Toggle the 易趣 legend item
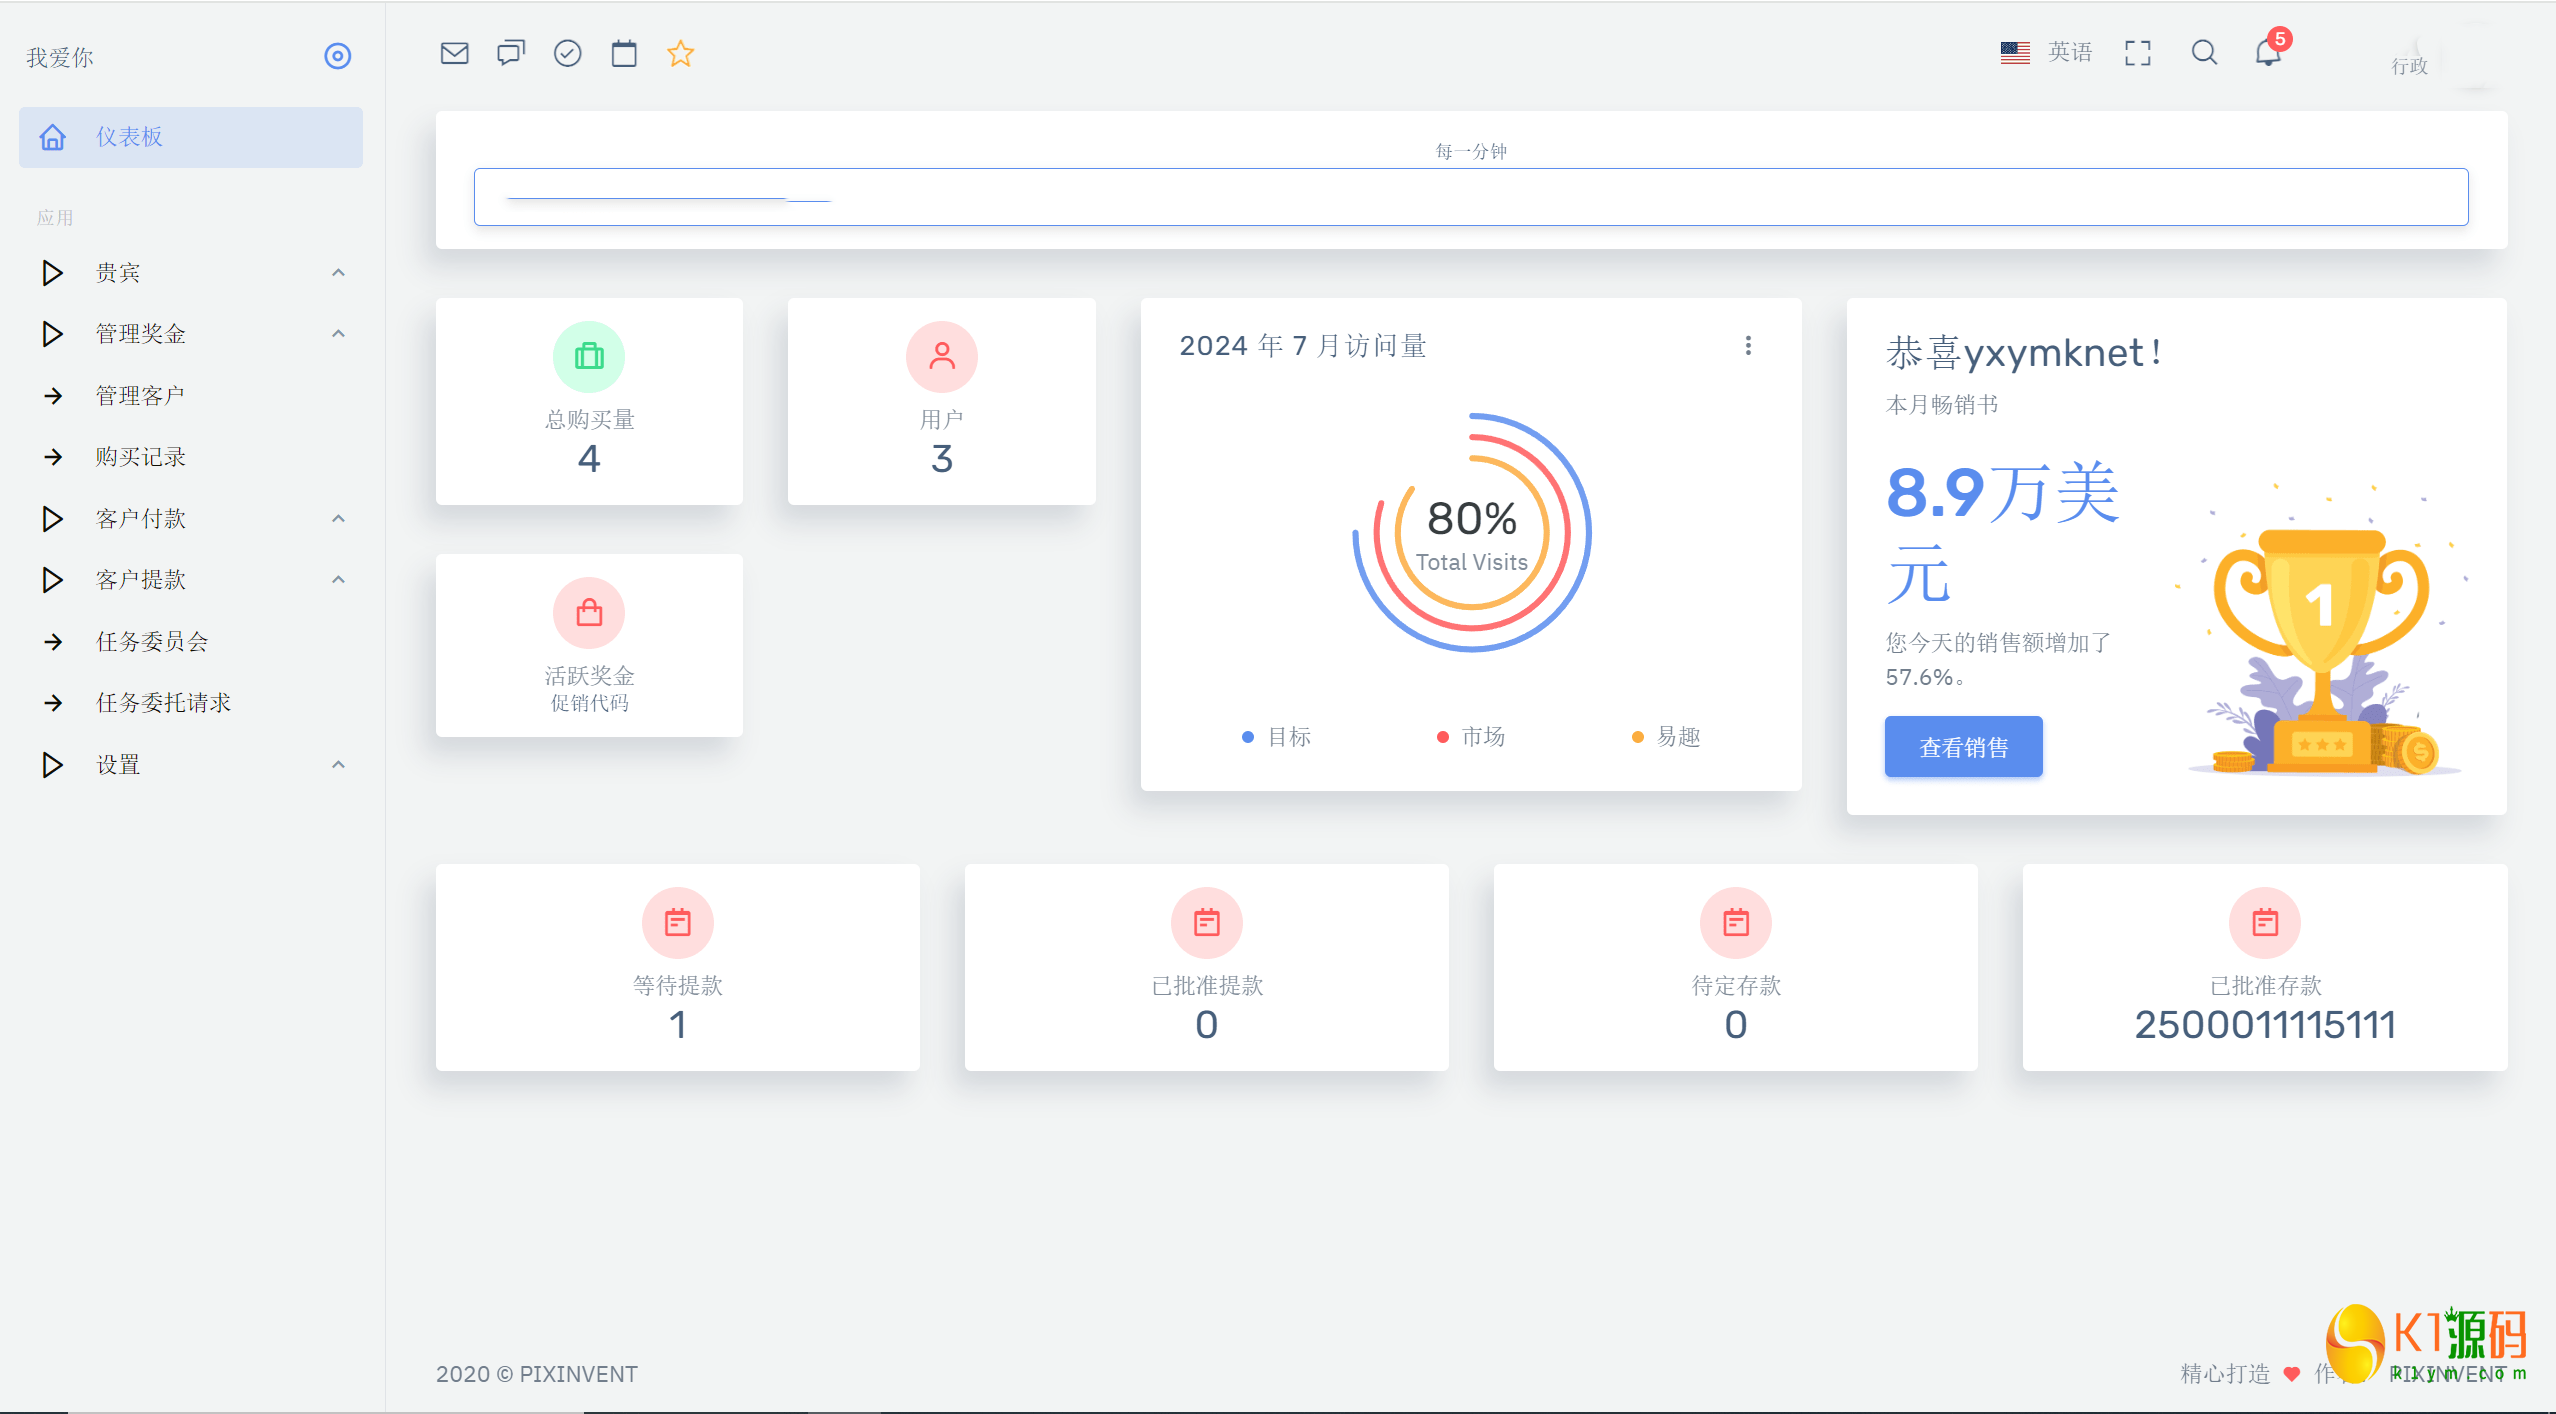The width and height of the screenshot is (2556, 1414). coord(1666,737)
